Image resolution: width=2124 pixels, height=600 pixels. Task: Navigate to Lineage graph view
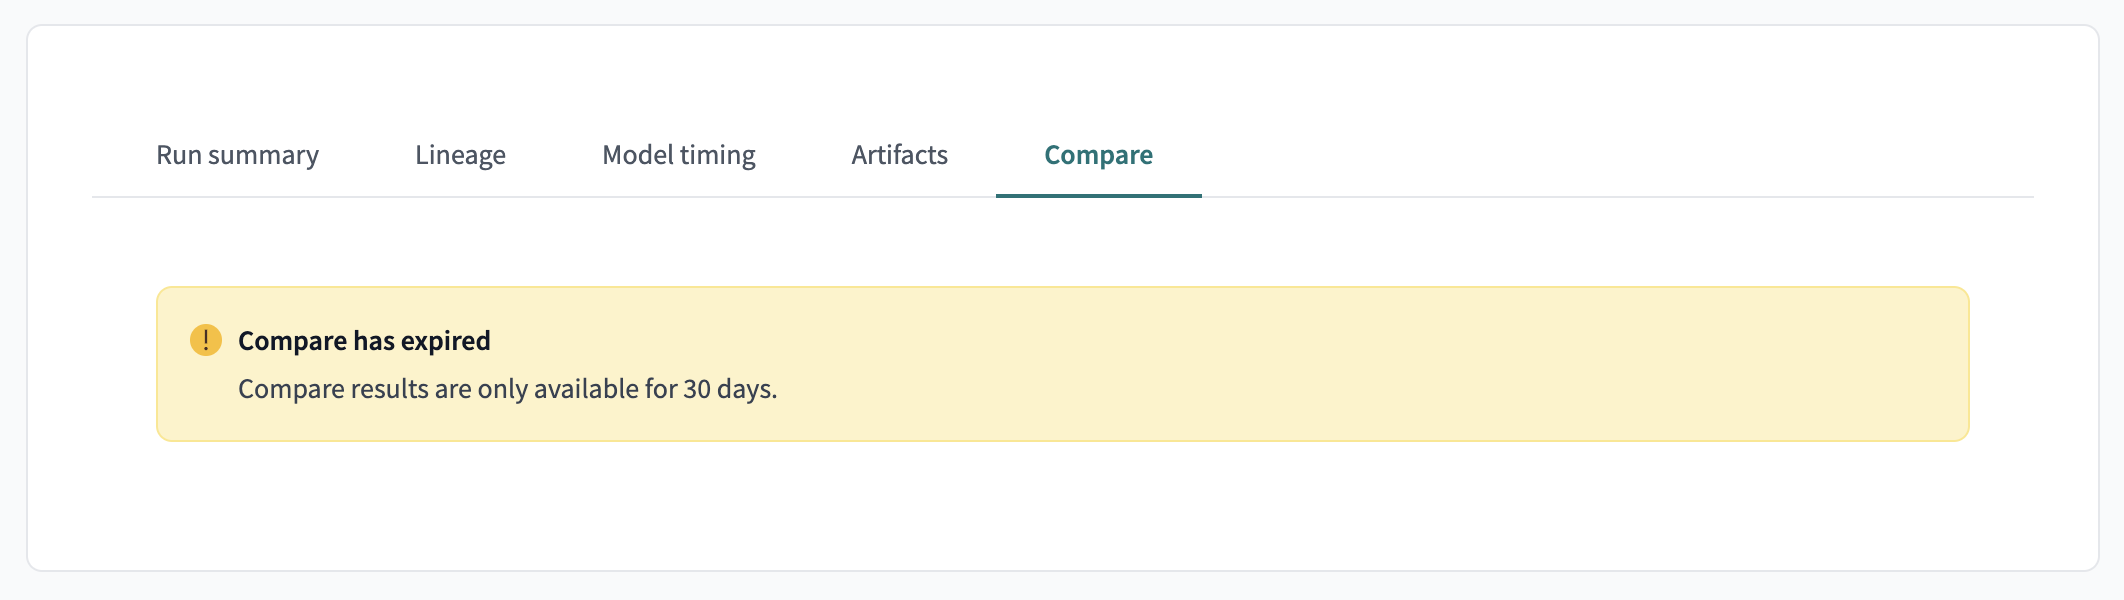pyautogui.click(x=460, y=156)
